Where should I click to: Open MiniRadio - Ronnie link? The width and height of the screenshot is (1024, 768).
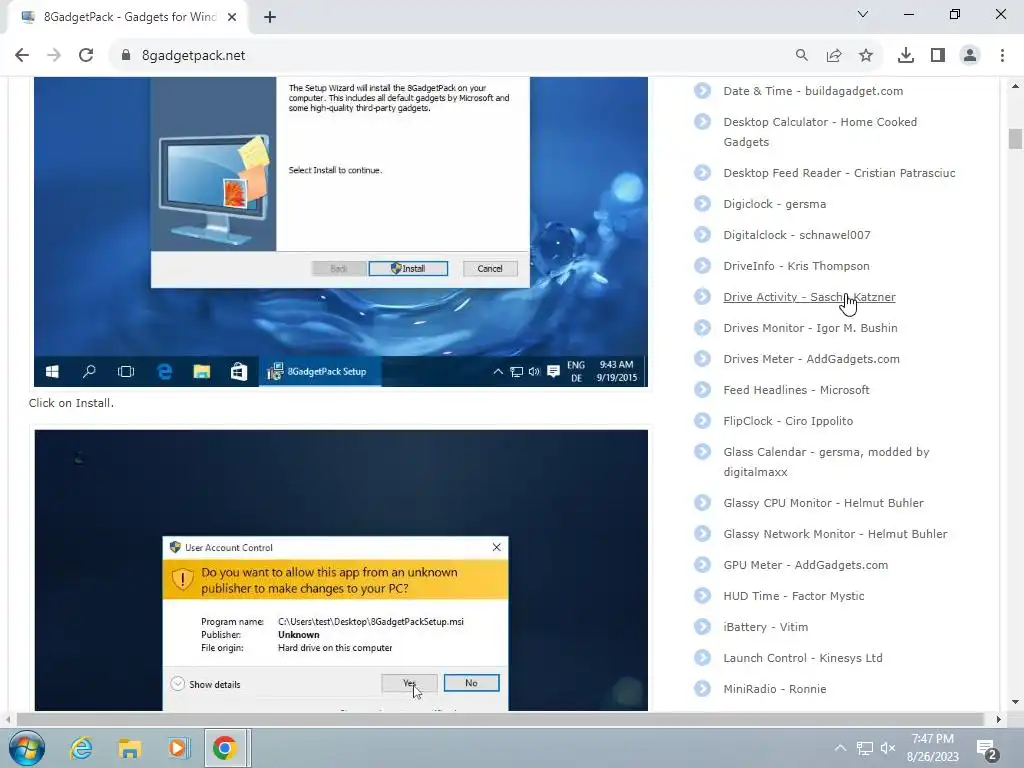(x=775, y=689)
